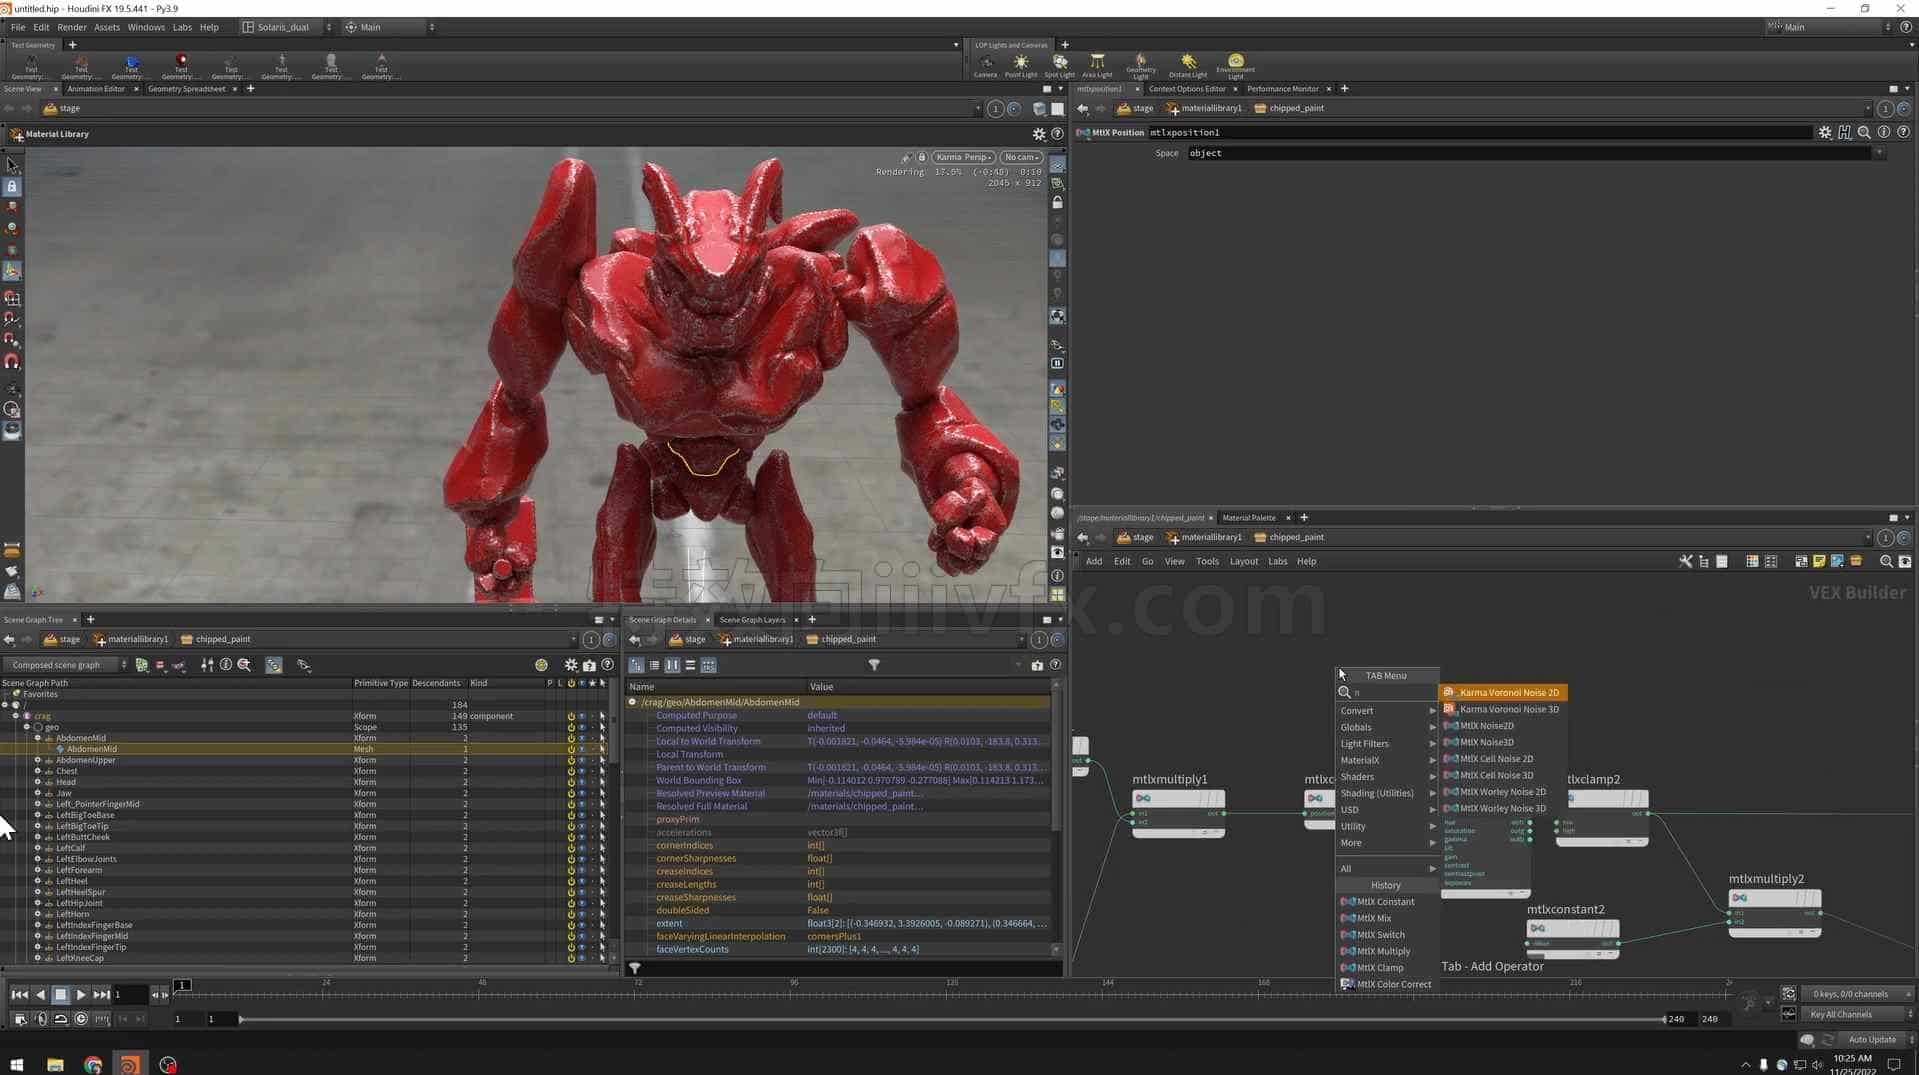Select MtlX Noise3D from the TAB menu
This screenshot has height=1075, width=1919.
coord(1486,742)
